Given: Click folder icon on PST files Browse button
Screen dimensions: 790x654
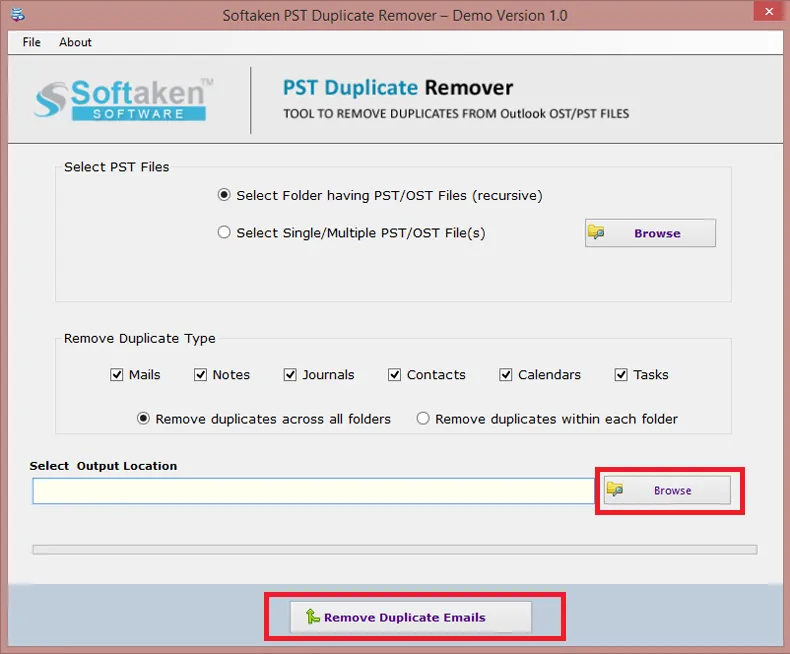Looking at the screenshot, I should pyautogui.click(x=596, y=232).
